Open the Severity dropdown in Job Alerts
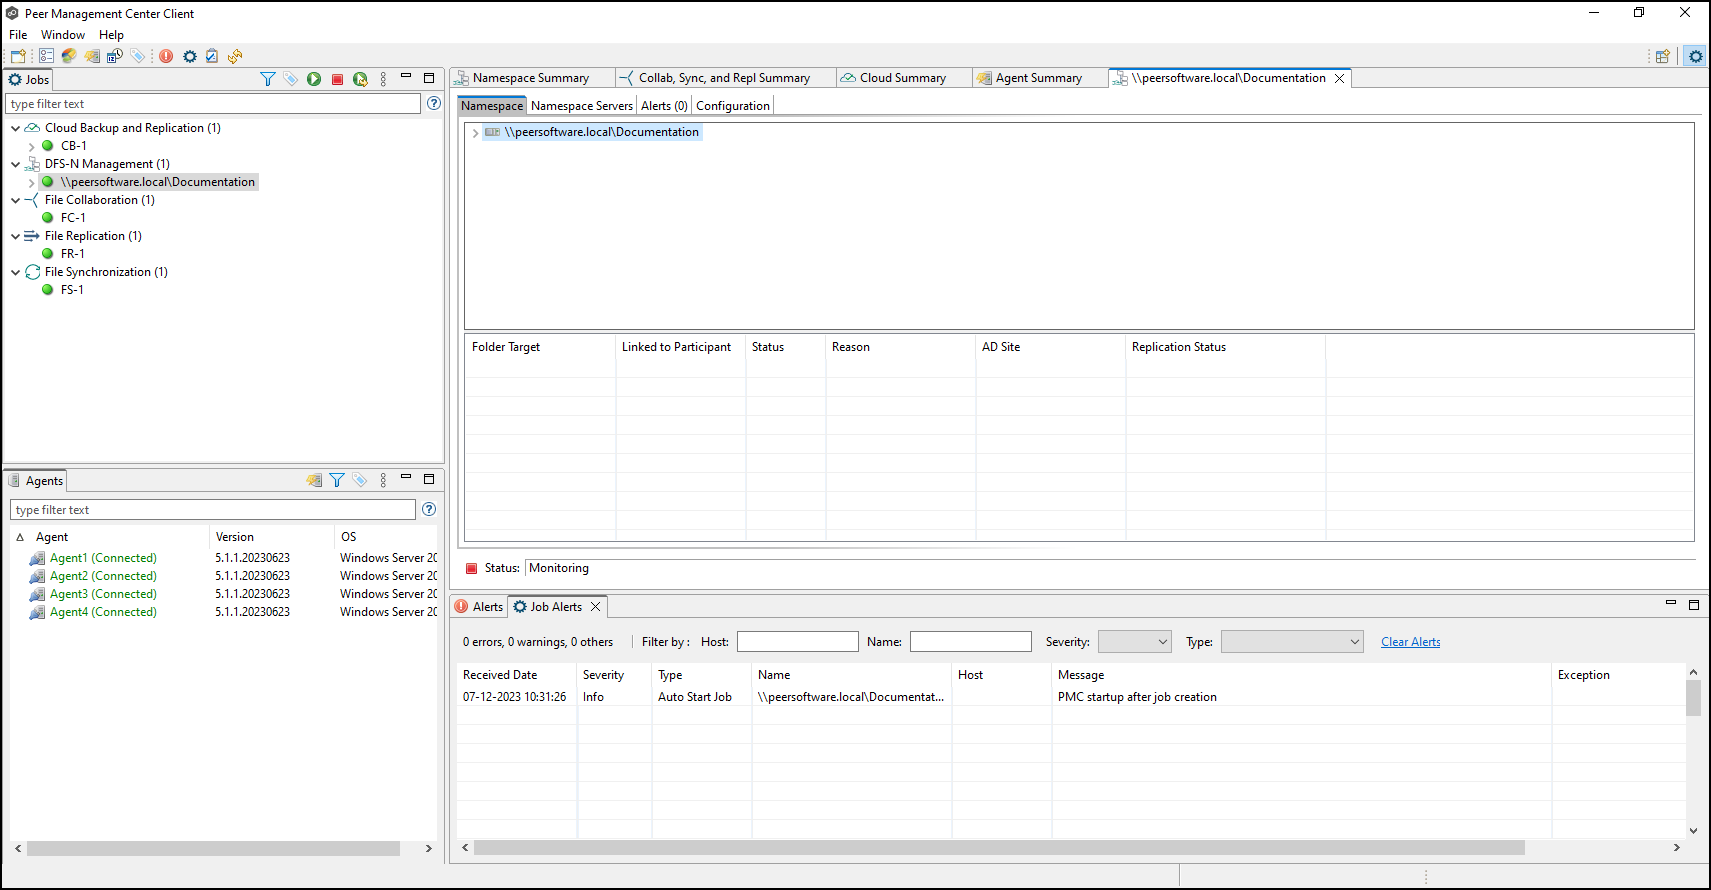Screen dimensions: 1711x890 [1134, 642]
